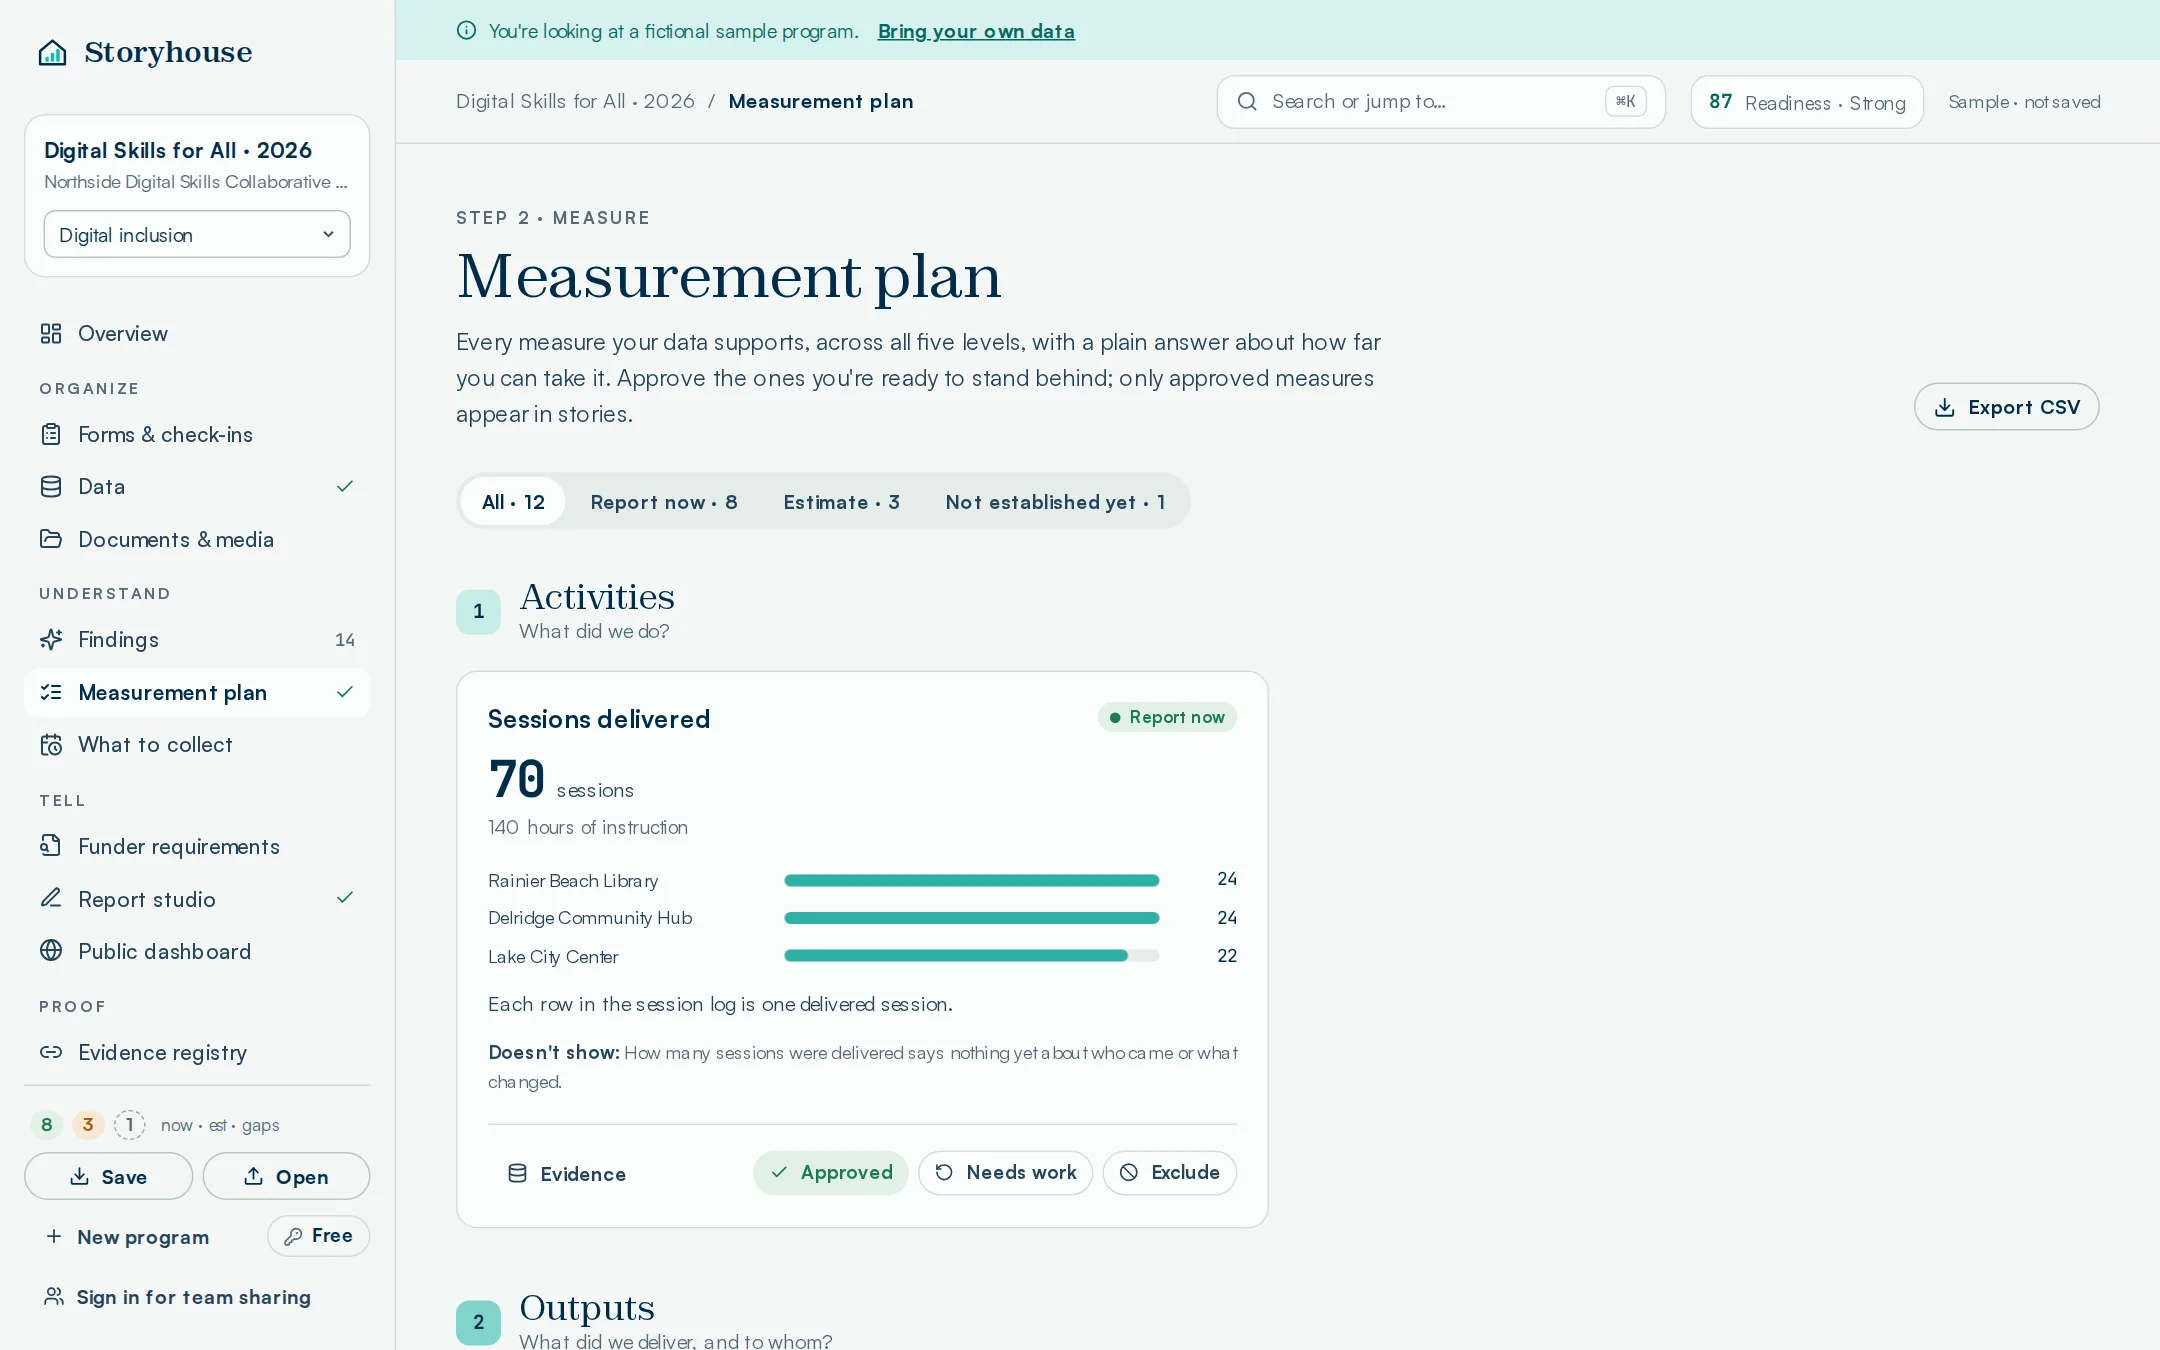The height and width of the screenshot is (1350, 2160).
Task: Click the Digital Skills for All program title
Action: [178, 150]
